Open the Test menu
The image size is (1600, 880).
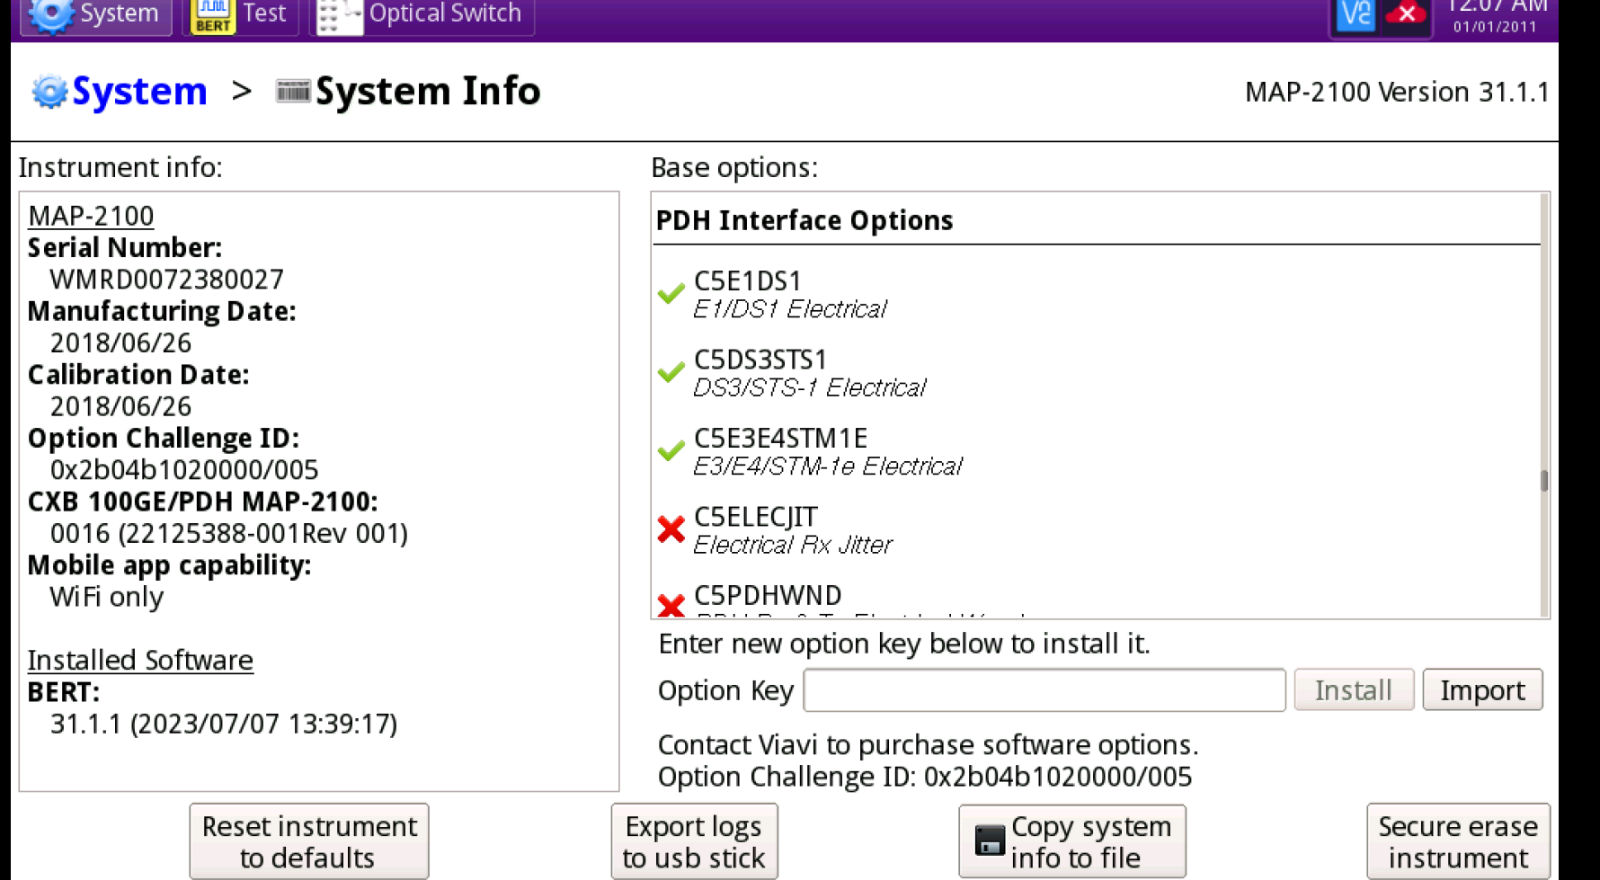264,14
